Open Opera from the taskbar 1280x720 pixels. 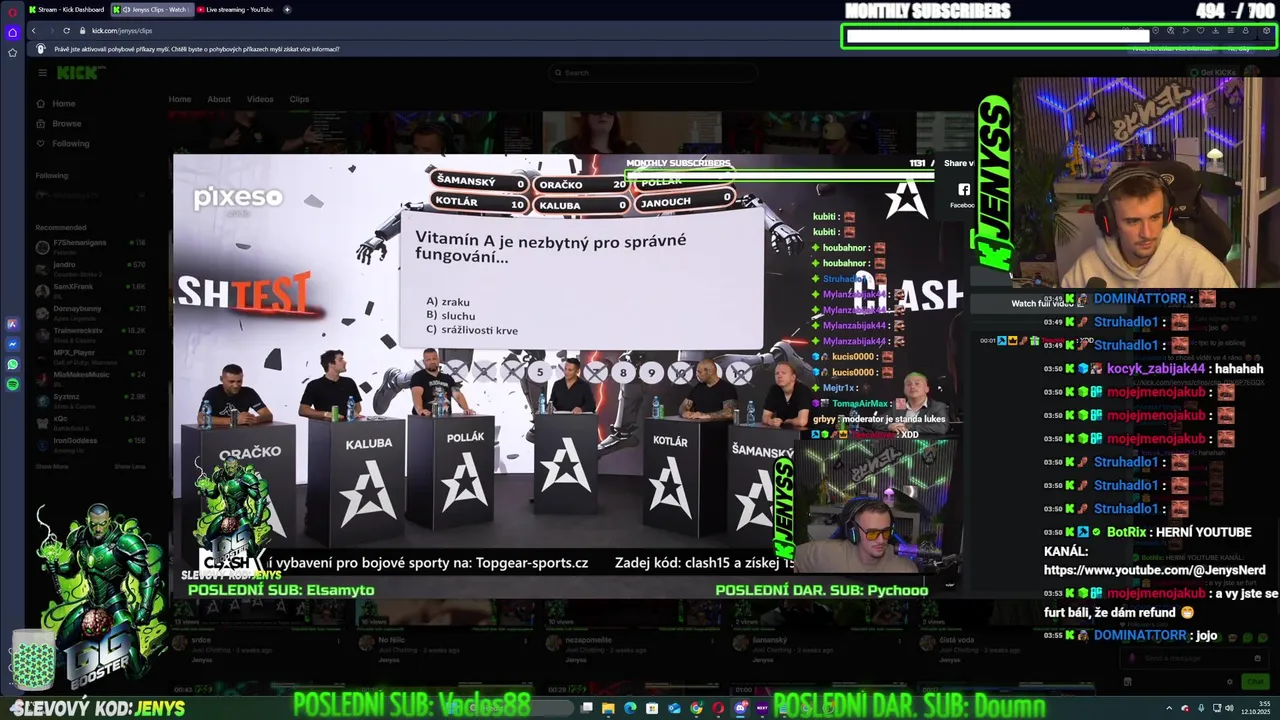pos(718,708)
